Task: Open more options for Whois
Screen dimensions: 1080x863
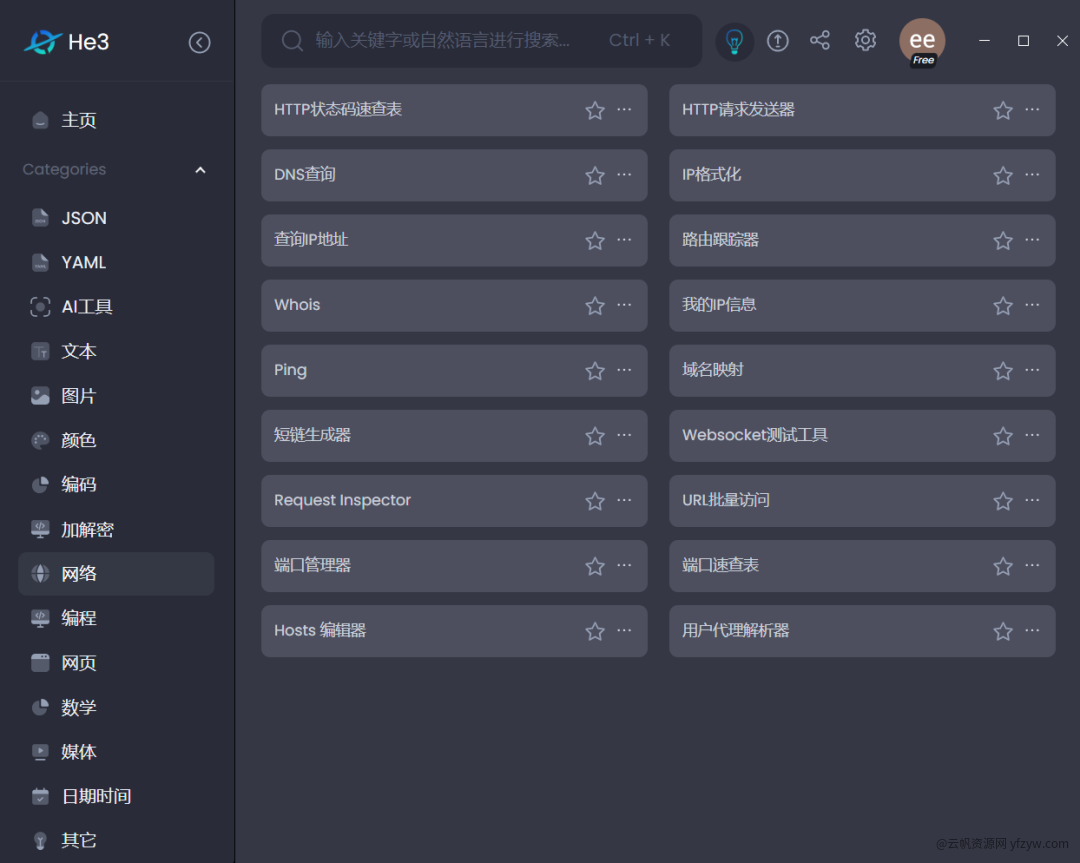Action: (624, 305)
